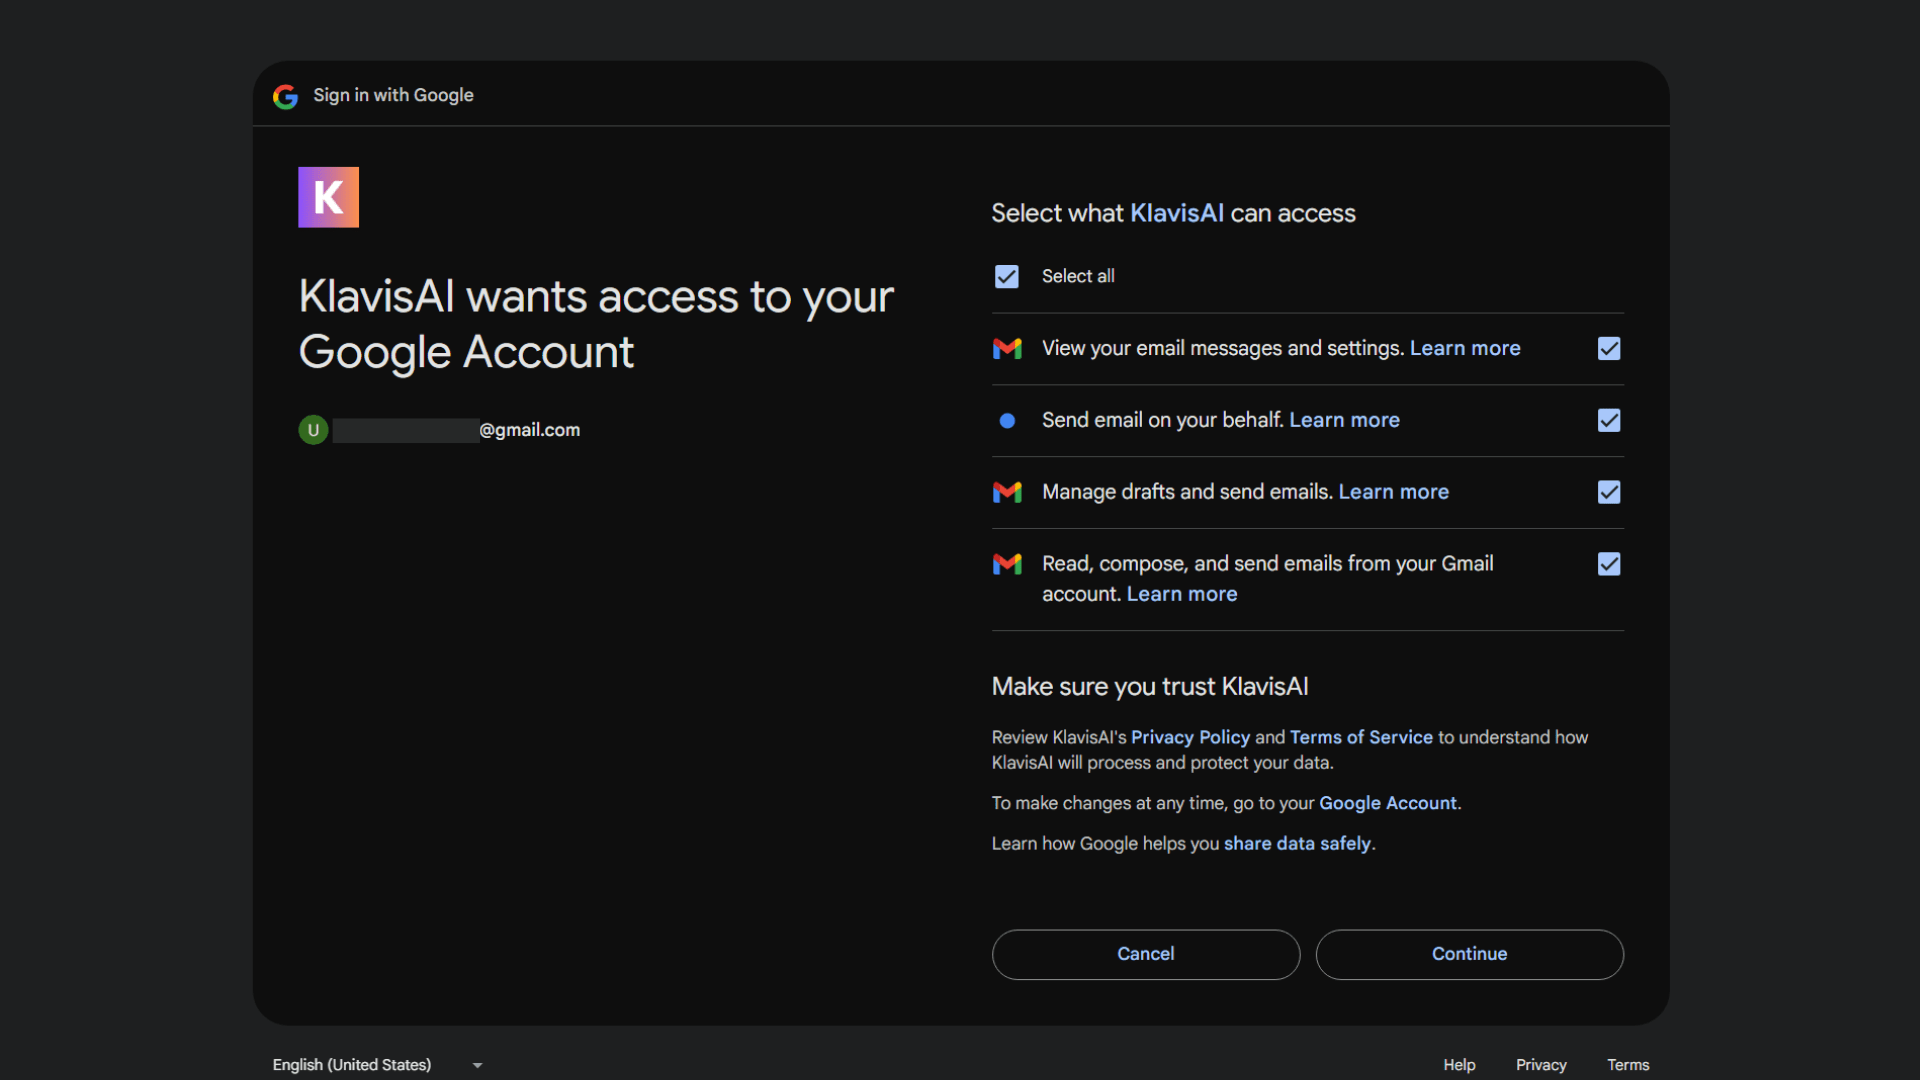Toggle the Select all checkbox

pos(1006,277)
